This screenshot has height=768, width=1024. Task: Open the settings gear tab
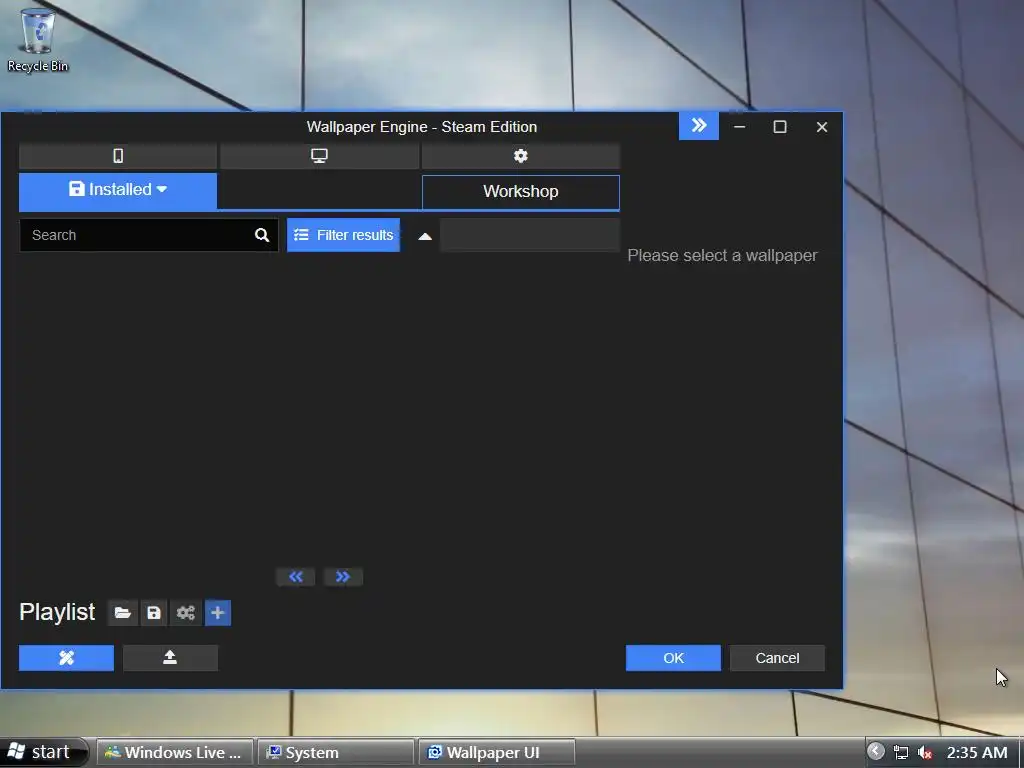[520, 156]
